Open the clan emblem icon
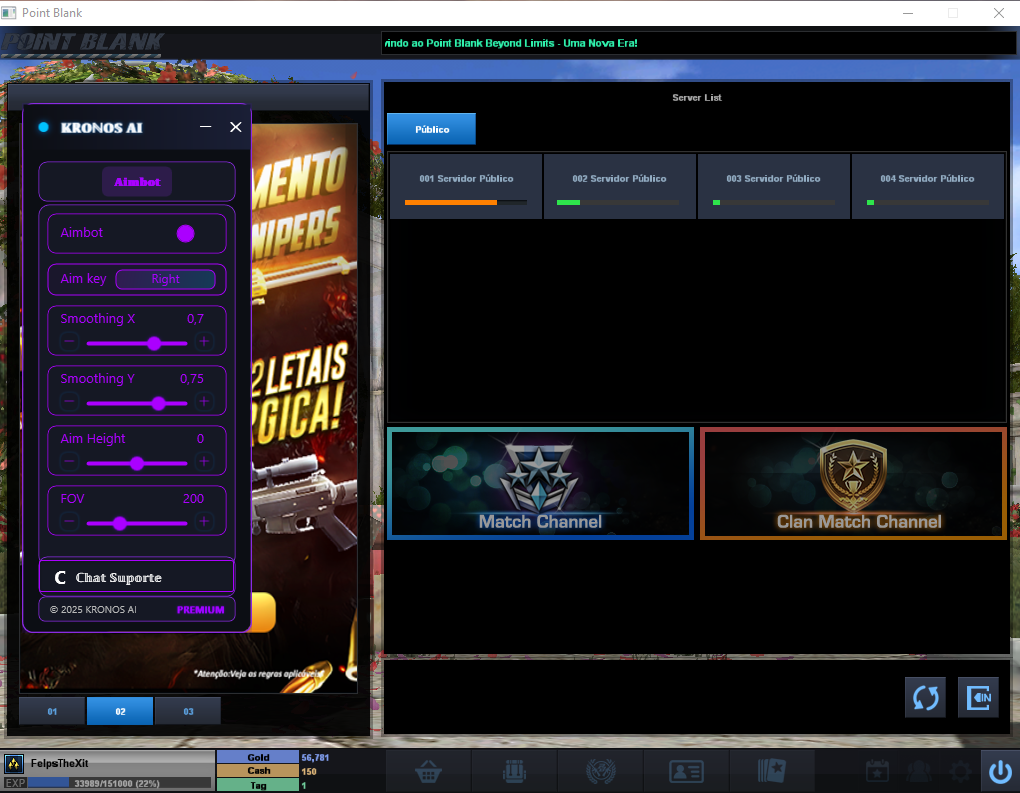Viewport: 1020px width, 793px height. [x=600, y=771]
